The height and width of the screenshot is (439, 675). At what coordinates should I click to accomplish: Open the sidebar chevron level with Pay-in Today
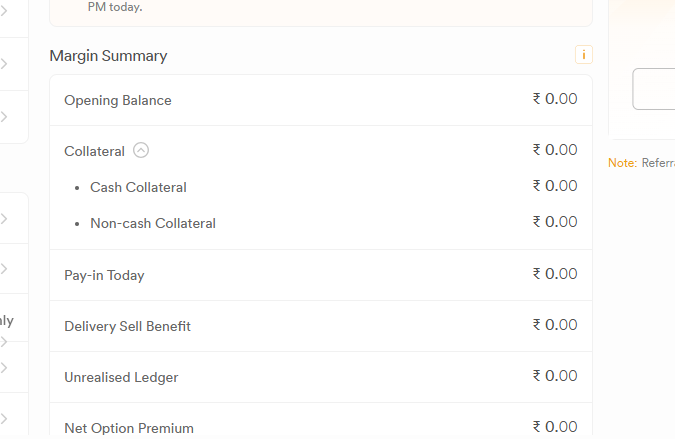point(4,269)
